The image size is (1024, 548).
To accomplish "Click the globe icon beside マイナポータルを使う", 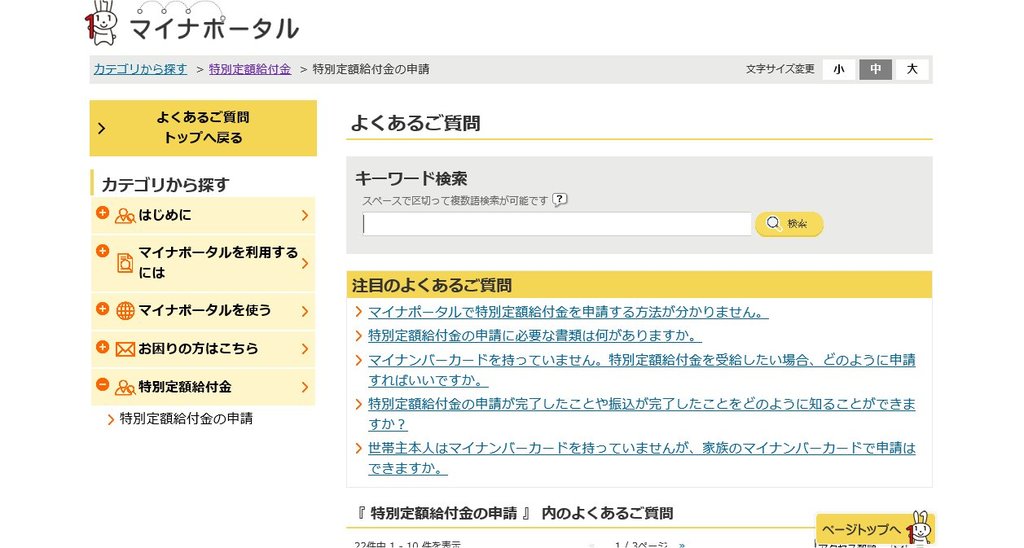I will (x=125, y=311).
